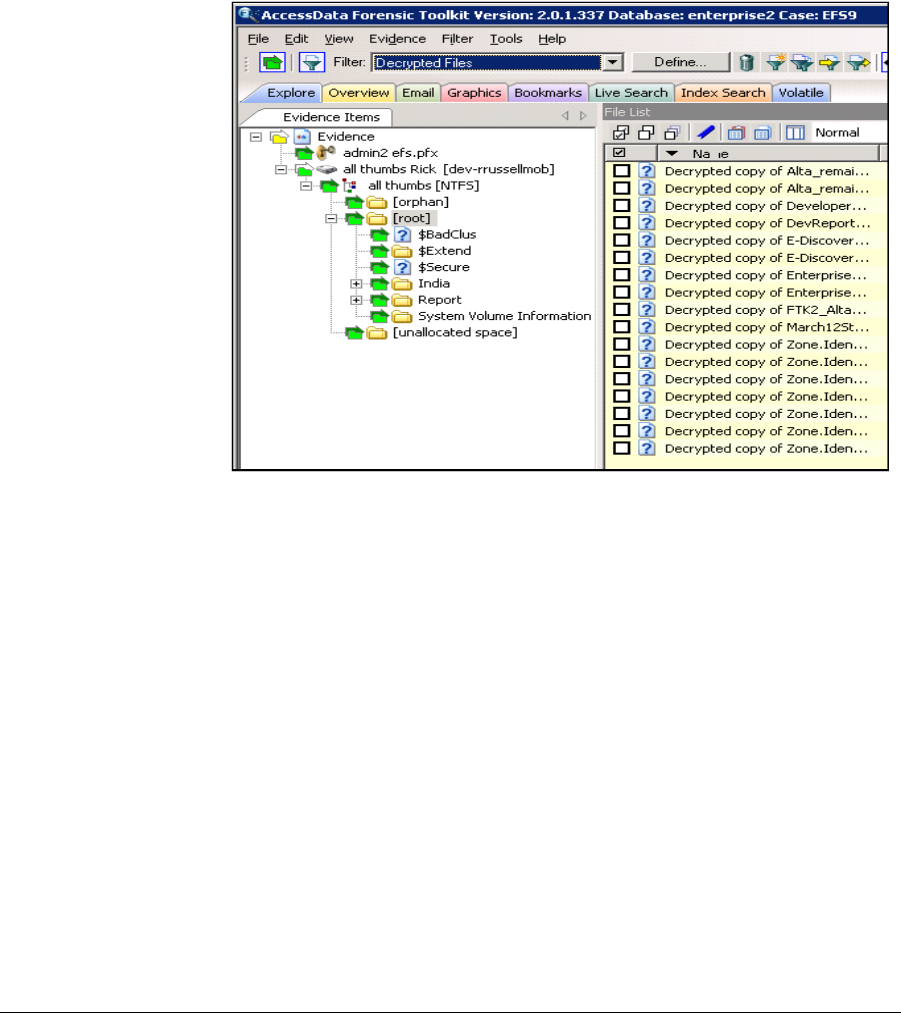
Task: Check the Decrypted copy of DevReport… row checkbox
Action: pos(621,223)
